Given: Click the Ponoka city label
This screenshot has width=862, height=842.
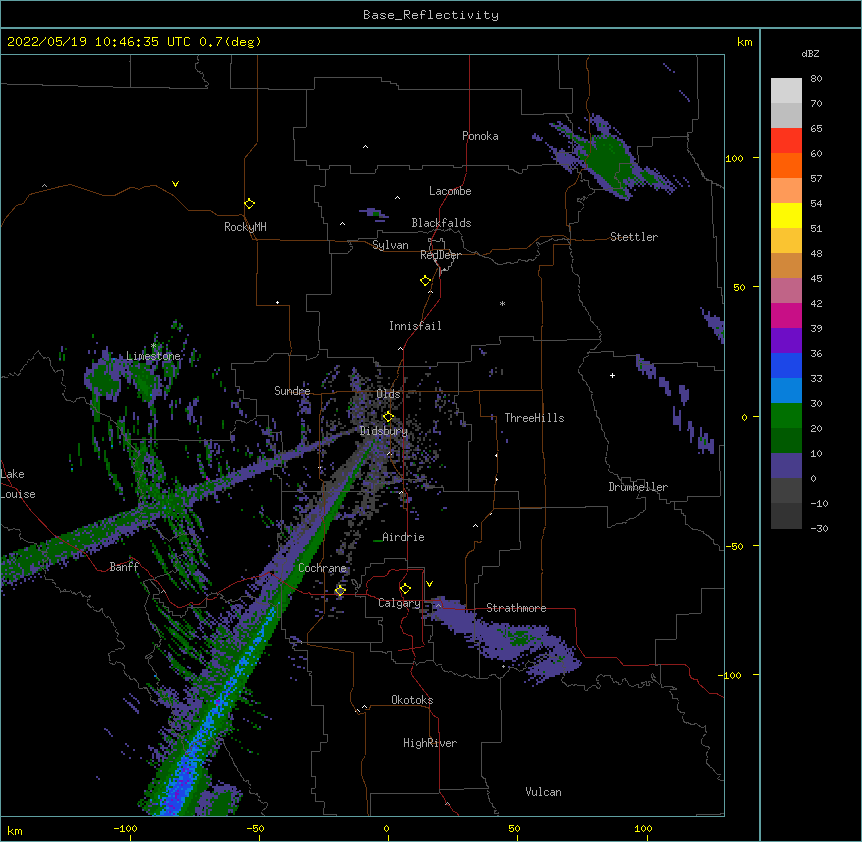Looking at the screenshot, I should 480,136.
